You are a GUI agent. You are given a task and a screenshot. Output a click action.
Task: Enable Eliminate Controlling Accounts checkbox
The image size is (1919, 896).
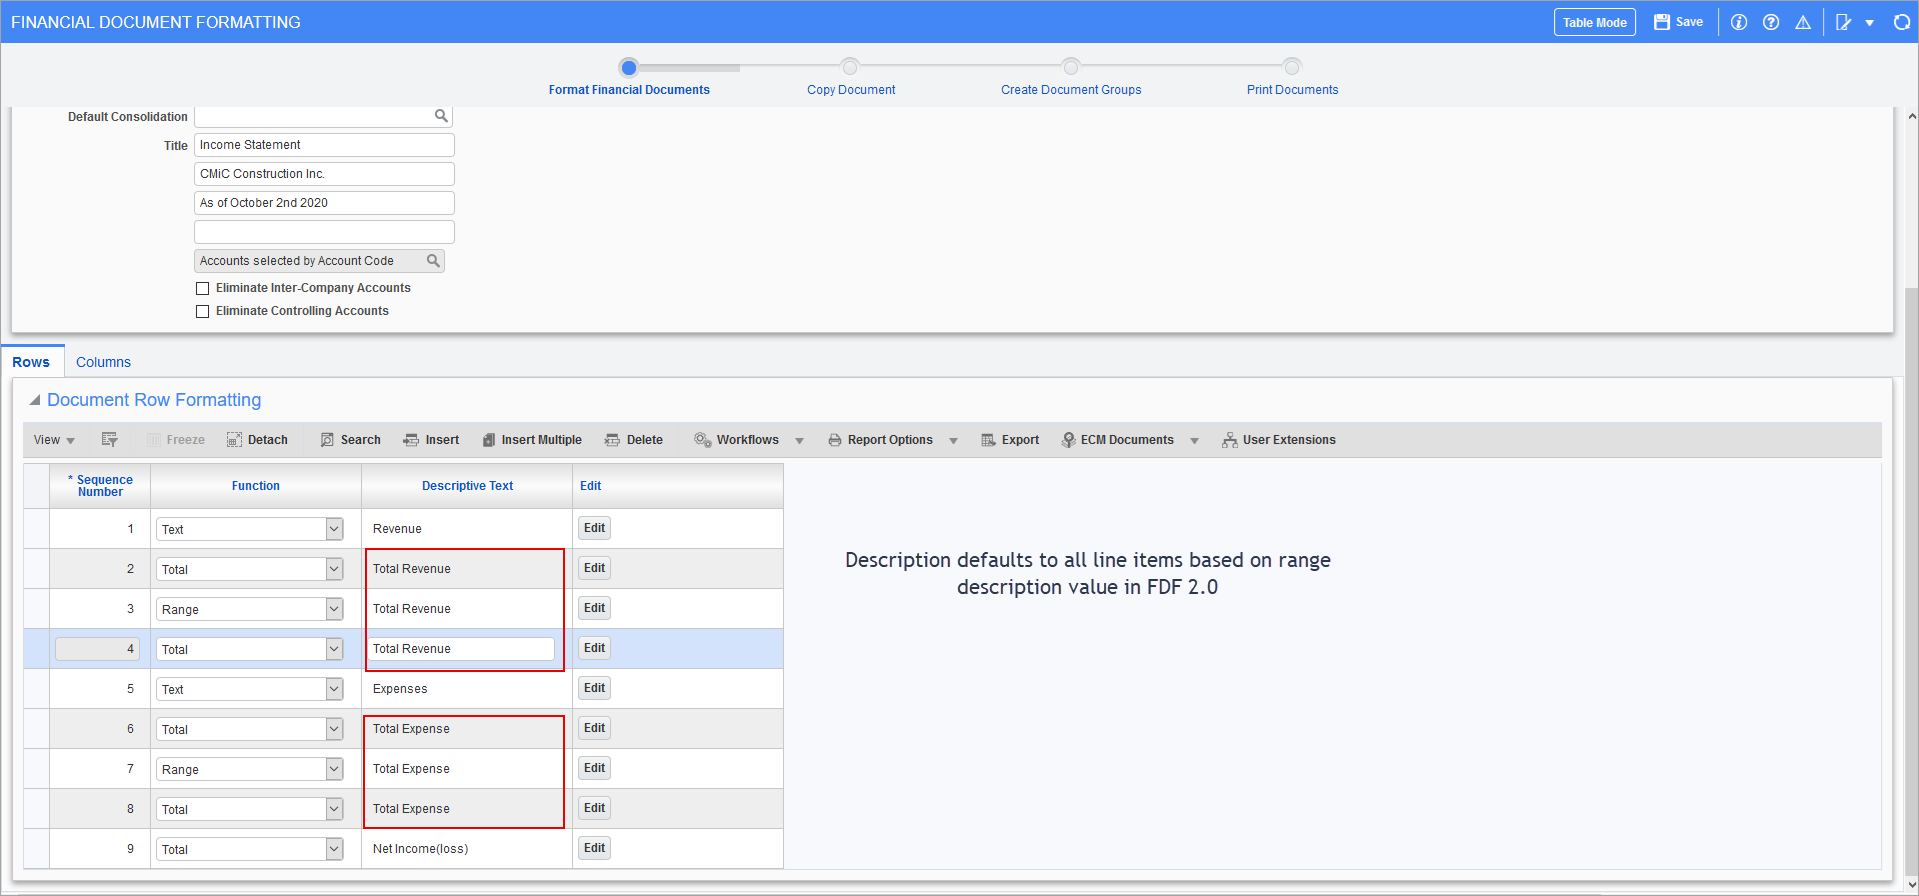tap(203, 311)
